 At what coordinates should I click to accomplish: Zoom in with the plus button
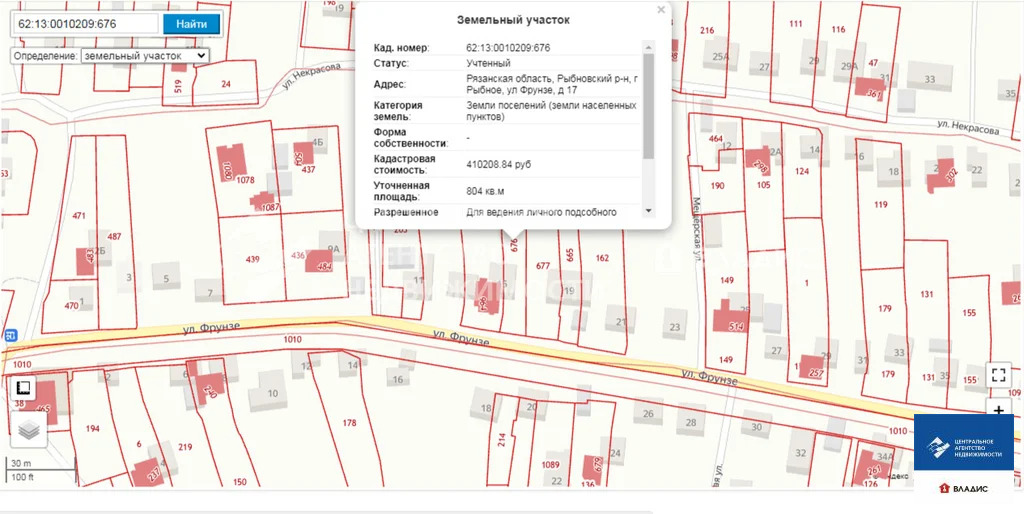[998, 409]
